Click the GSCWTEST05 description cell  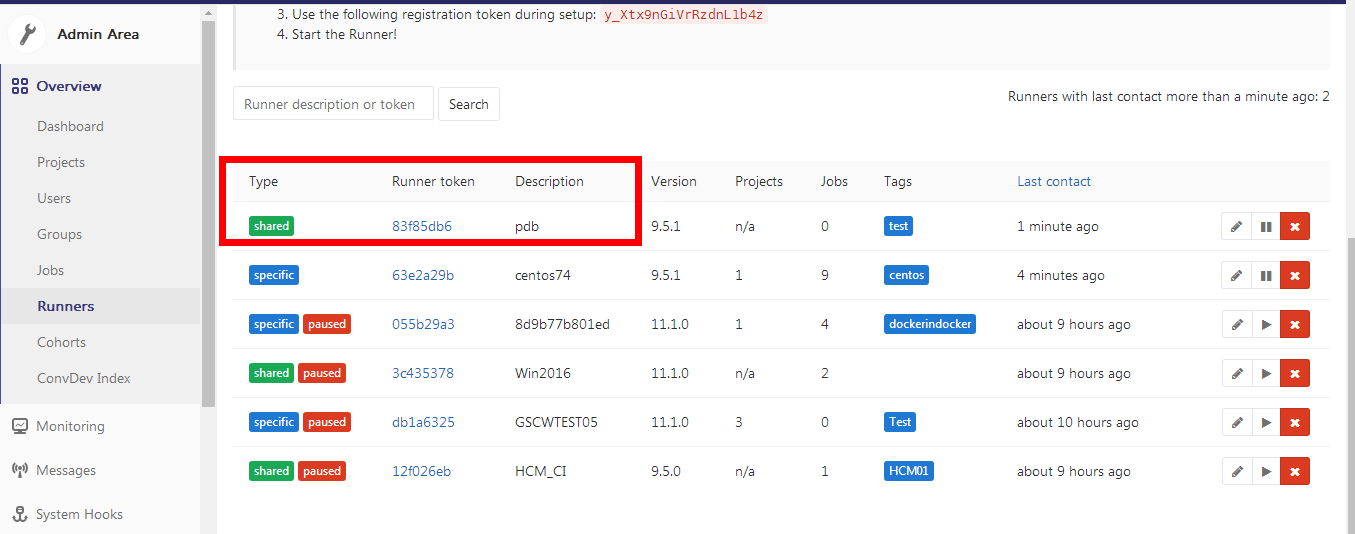556,422
